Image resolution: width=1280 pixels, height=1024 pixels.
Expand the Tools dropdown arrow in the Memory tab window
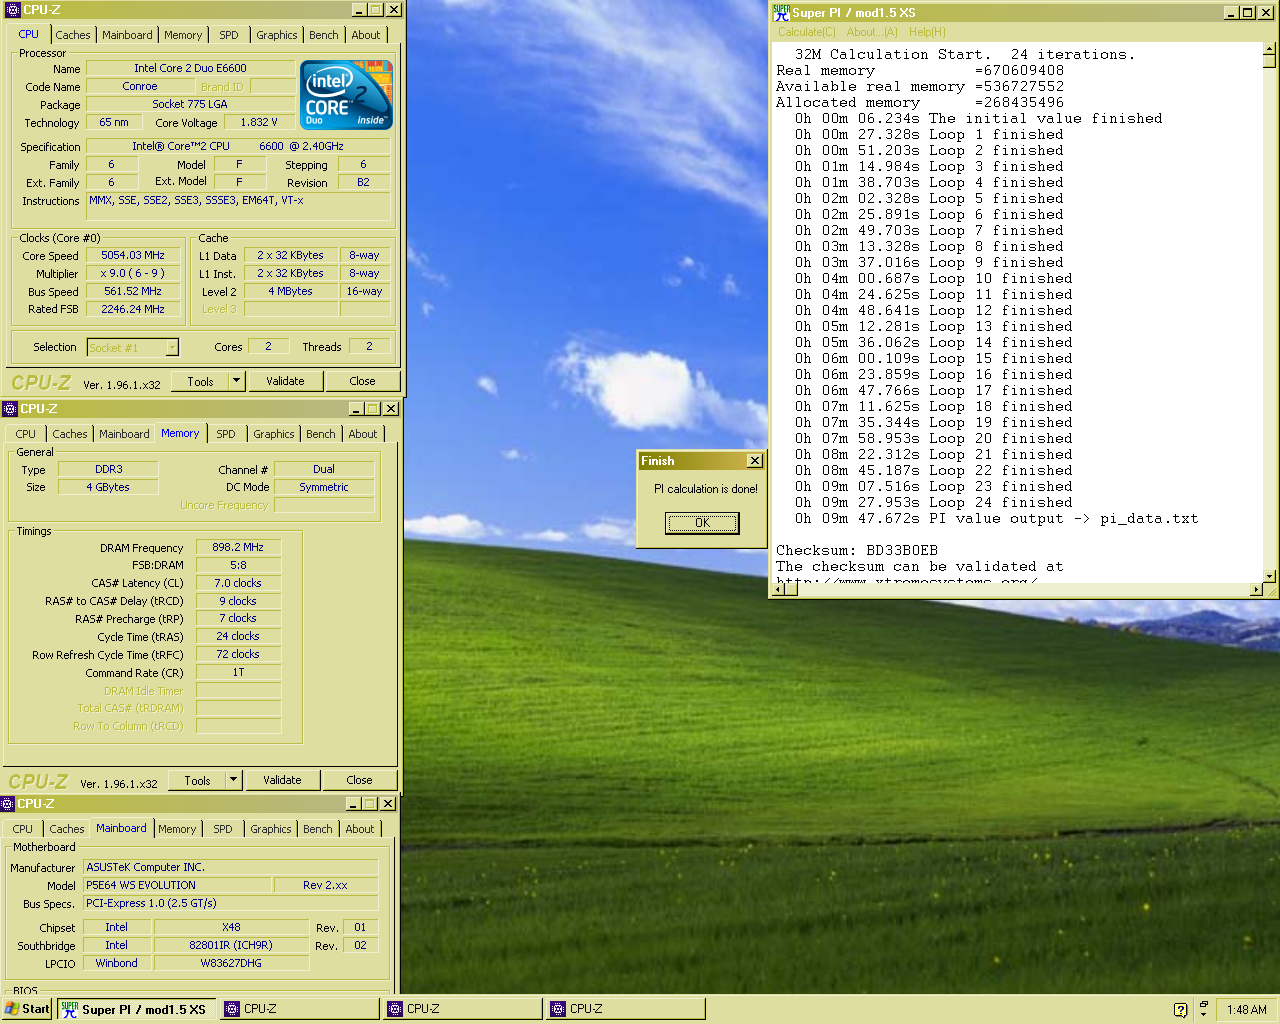point(233,780)
